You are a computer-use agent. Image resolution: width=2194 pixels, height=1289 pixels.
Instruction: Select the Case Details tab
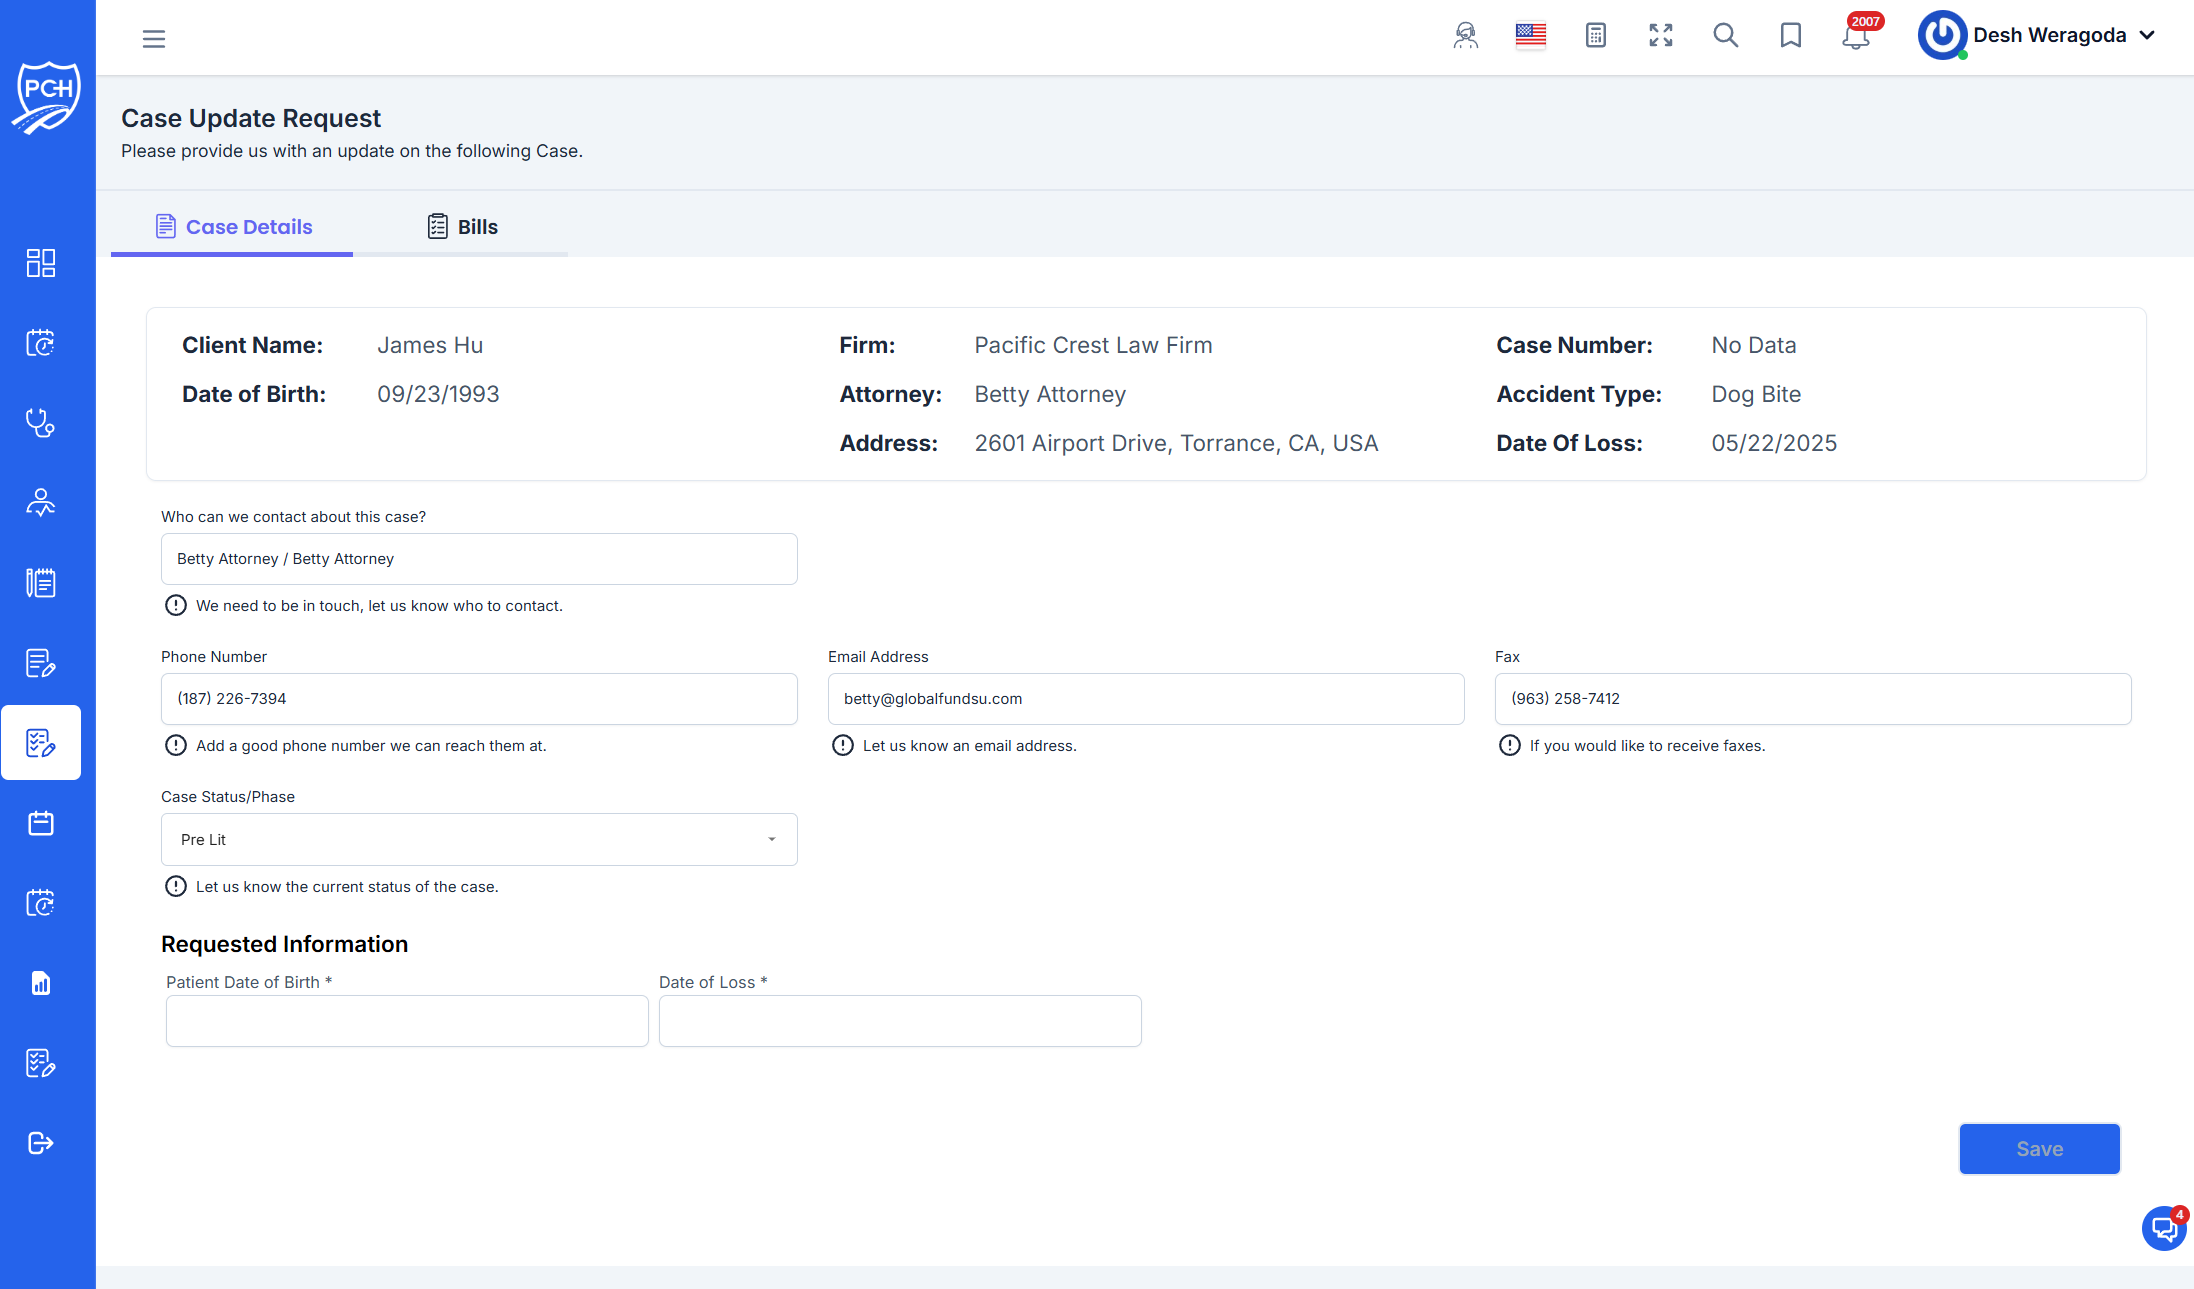click(232, 226)
